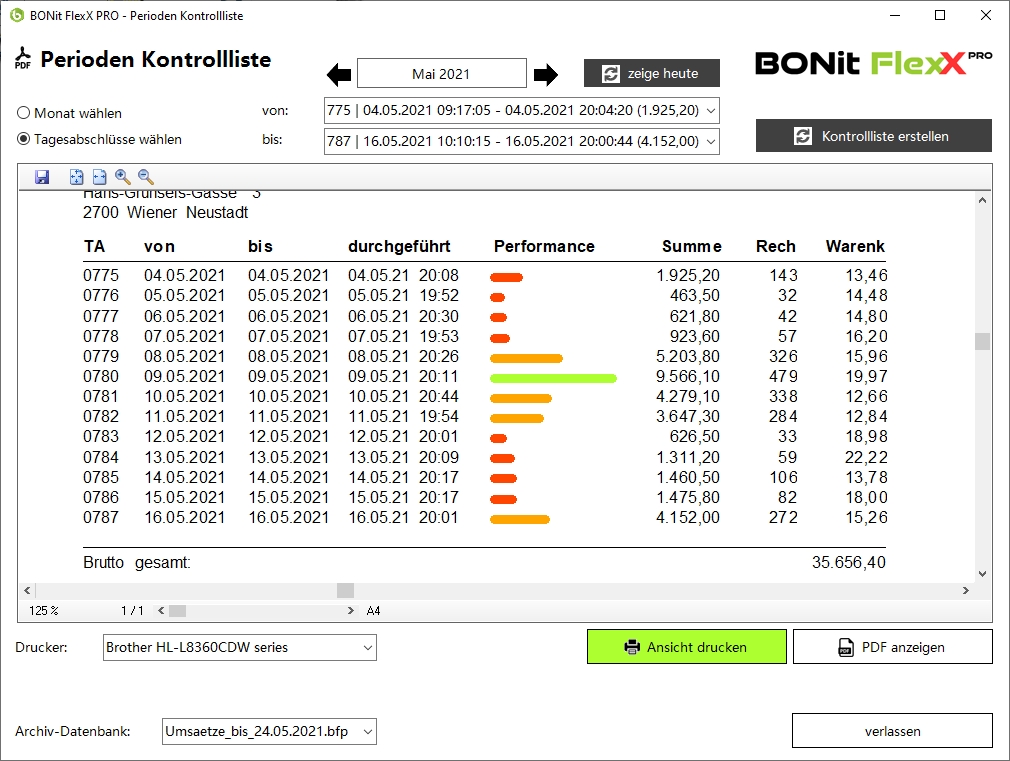Click the horizontal scrollbar right arrow
The image size is (1010, 761).
click(x=966, y=590)
